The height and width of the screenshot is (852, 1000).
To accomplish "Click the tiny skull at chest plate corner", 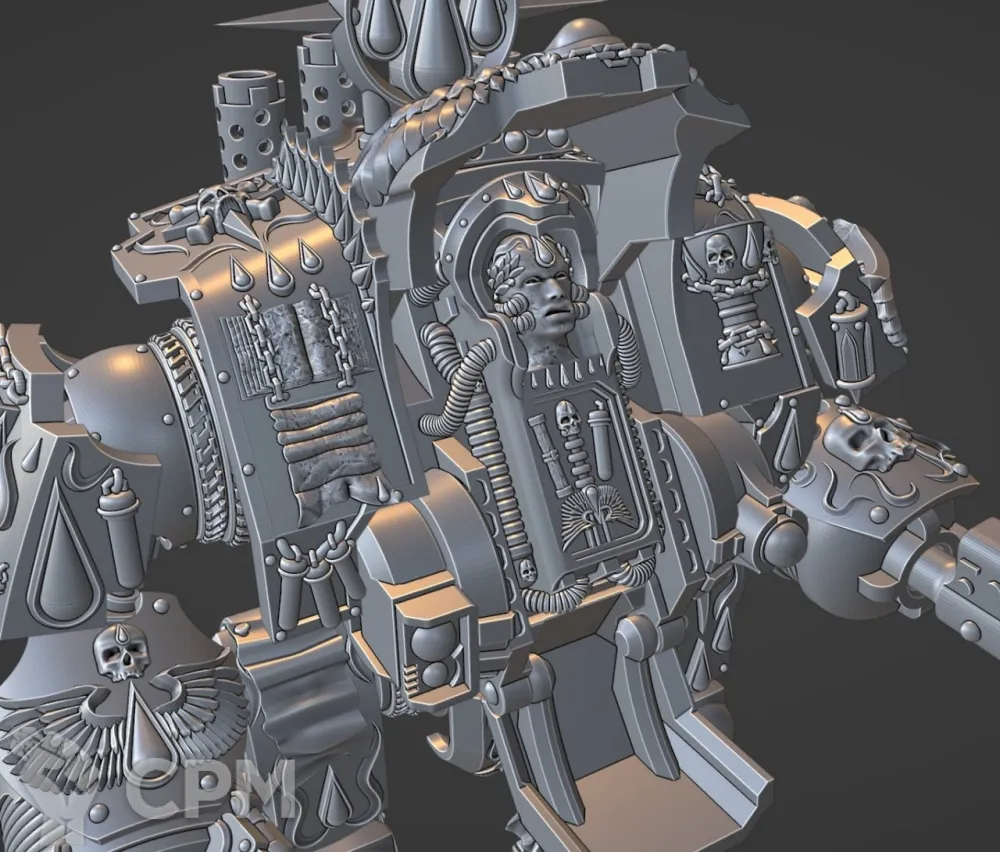I will coord(527,572).
